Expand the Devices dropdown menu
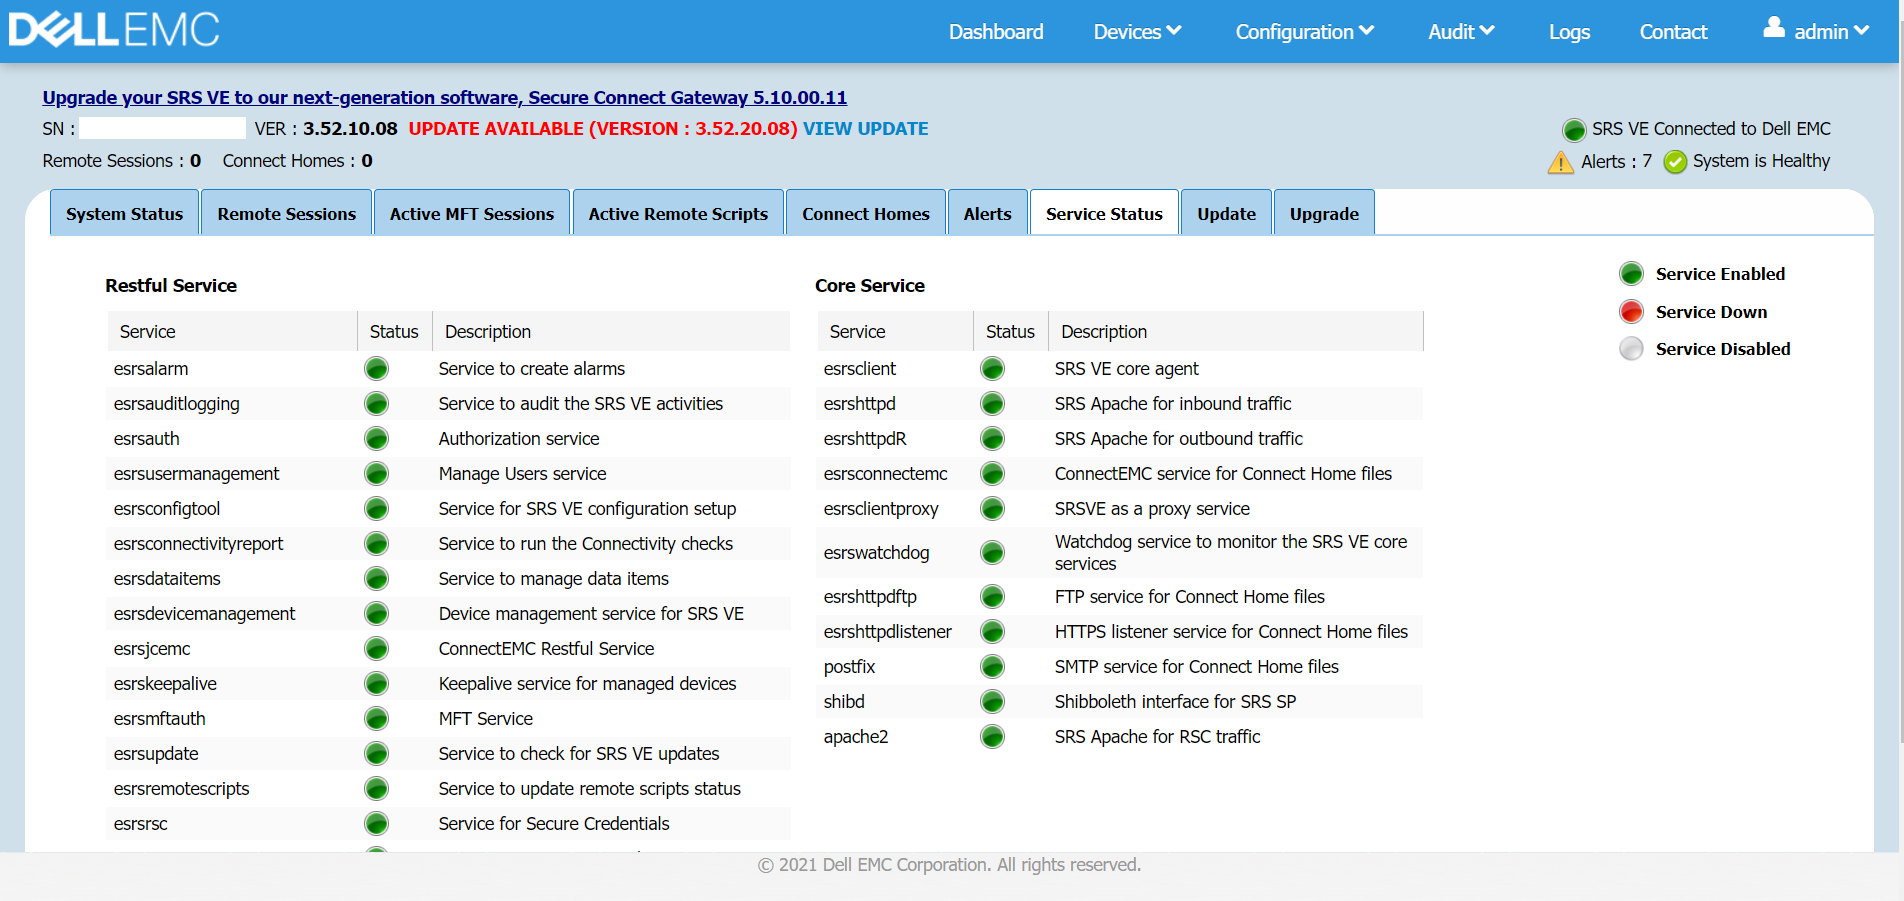This screenshot has width=1904, height=901. click(x=1137, y=32)
